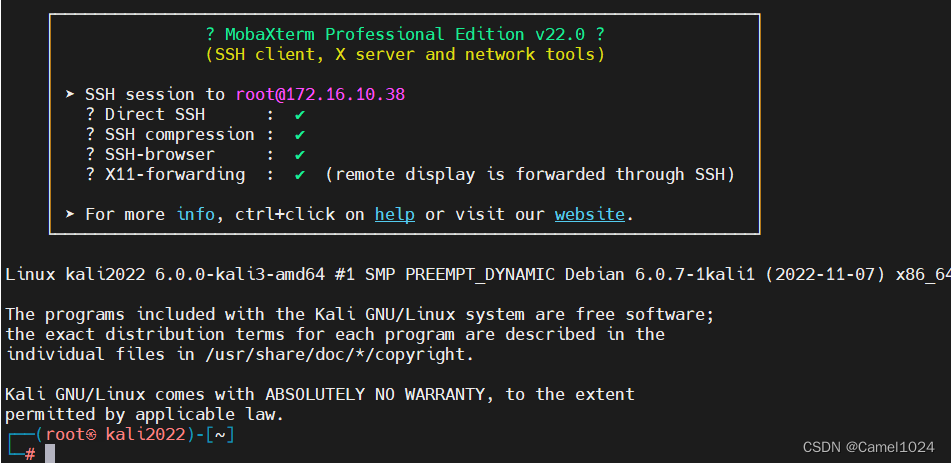Click the root@172.16.10.38 session address
The height and width of the screenshot is (463, 951).
[x=320, y=95]
